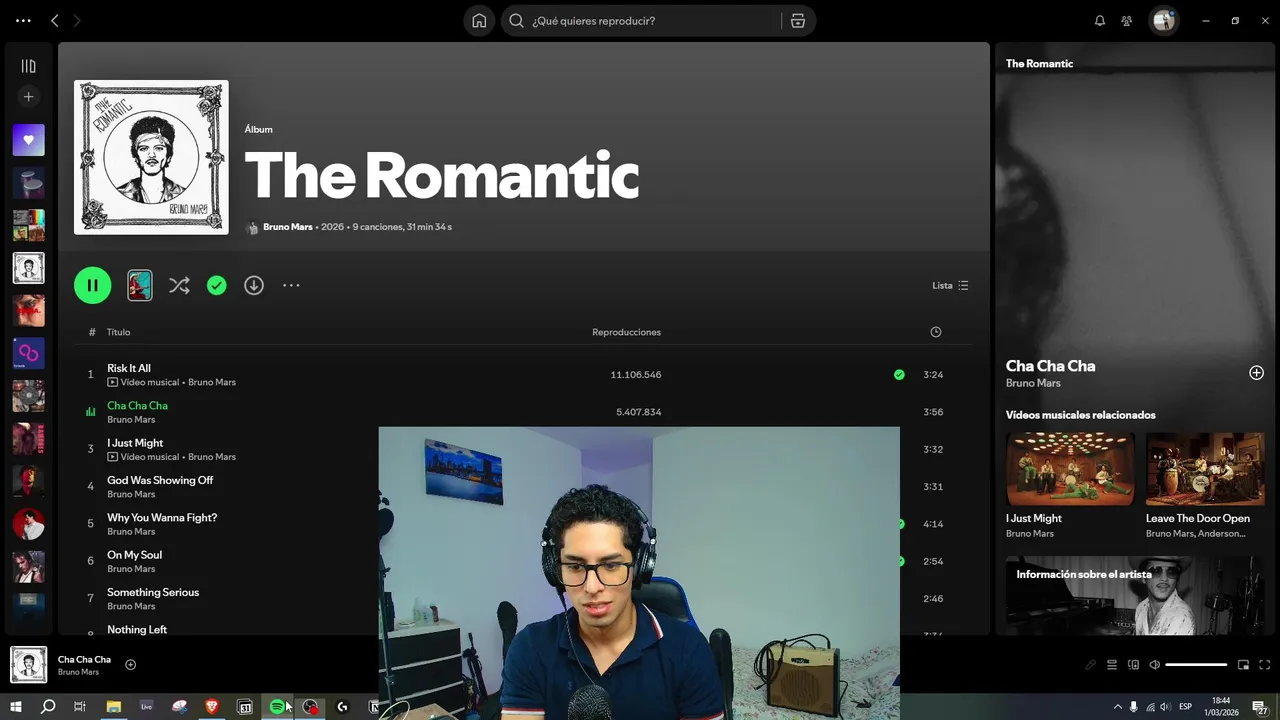Open the user profile avatar menu
The image size is (1280, 720).
click(1163, 20)
